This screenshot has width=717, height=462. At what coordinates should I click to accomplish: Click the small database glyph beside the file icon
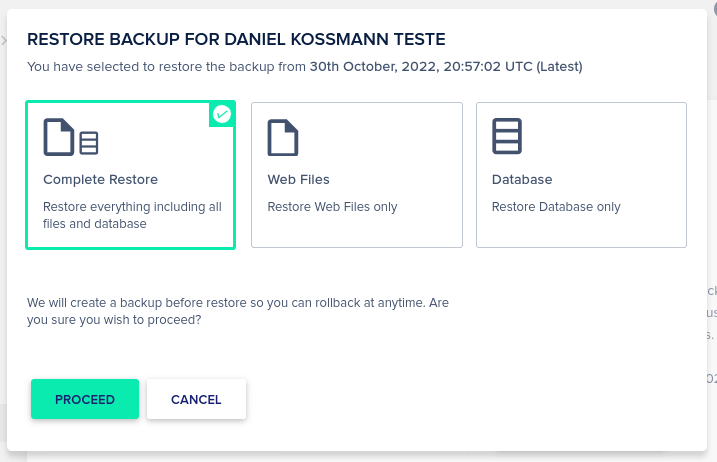pyautogui.click(x=89, y=143)
